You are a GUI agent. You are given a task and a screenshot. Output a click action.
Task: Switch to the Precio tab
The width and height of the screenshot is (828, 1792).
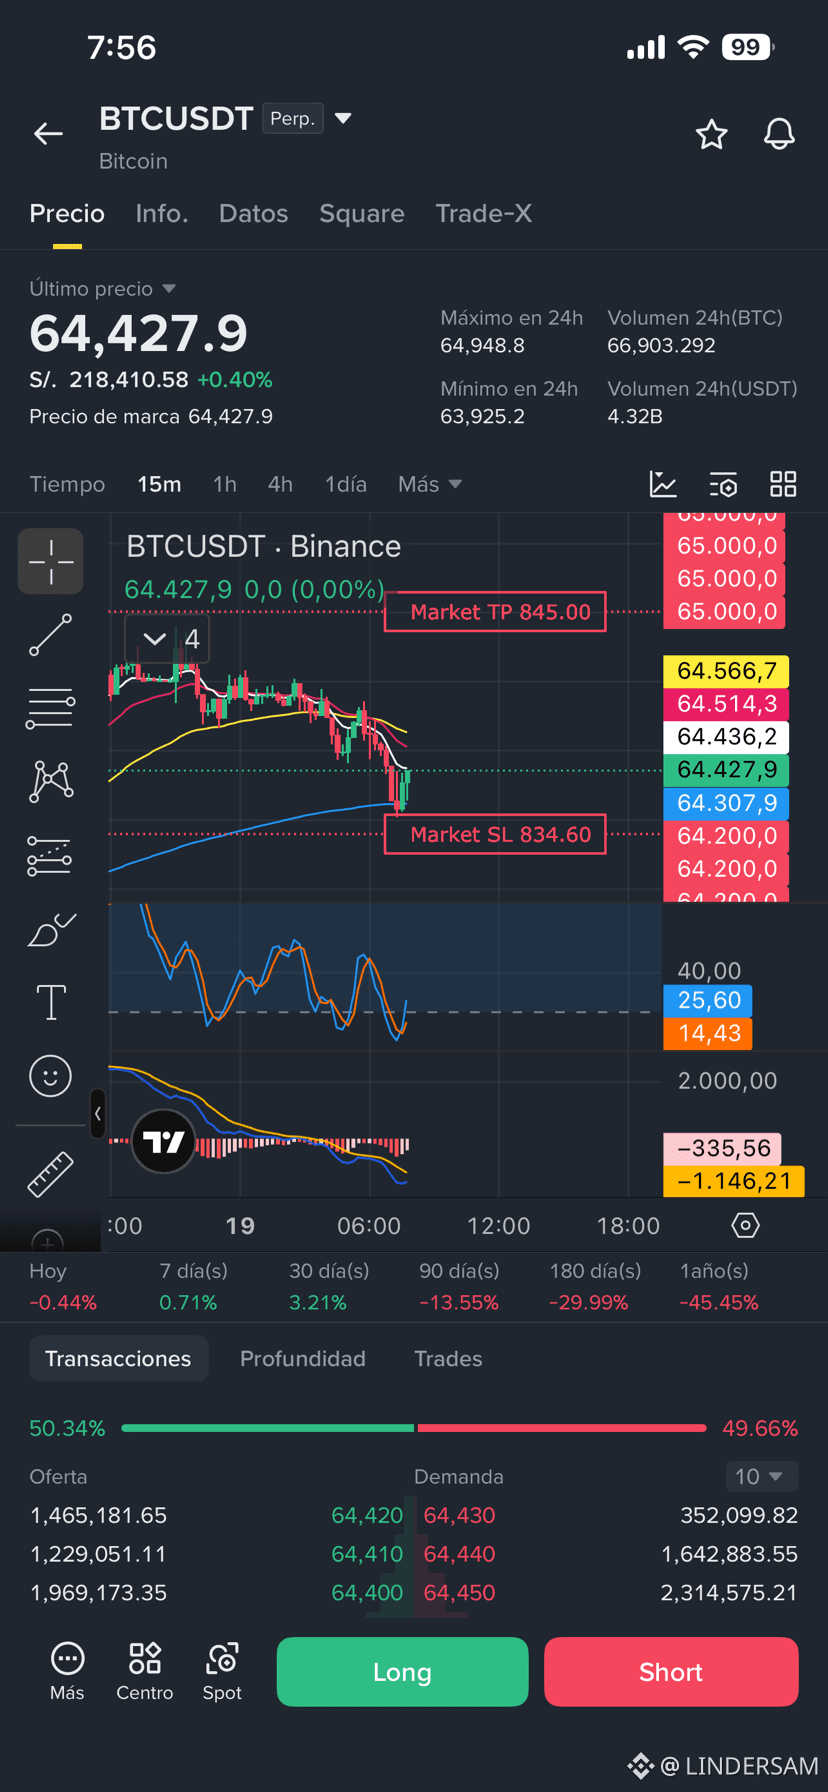(67, 213)
